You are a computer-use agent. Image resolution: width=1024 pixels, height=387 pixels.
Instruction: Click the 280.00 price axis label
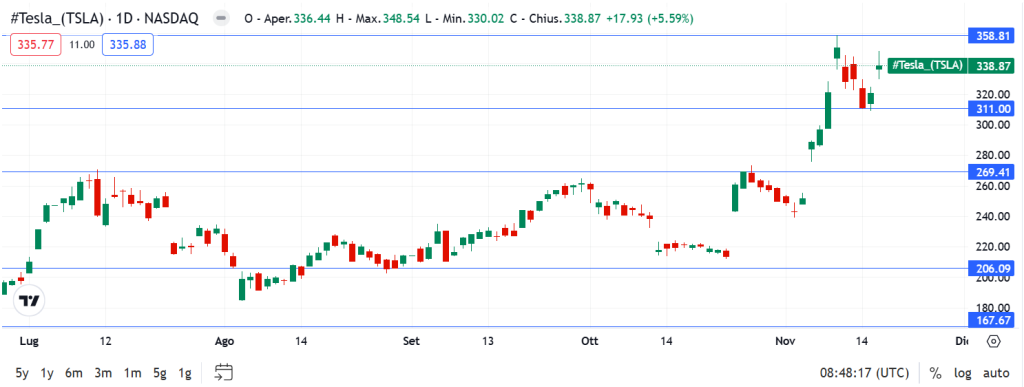[x=993, y=155]
